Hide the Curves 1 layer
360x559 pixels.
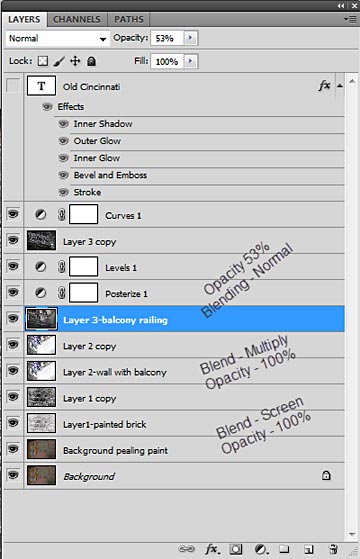(x=13, y=214)
